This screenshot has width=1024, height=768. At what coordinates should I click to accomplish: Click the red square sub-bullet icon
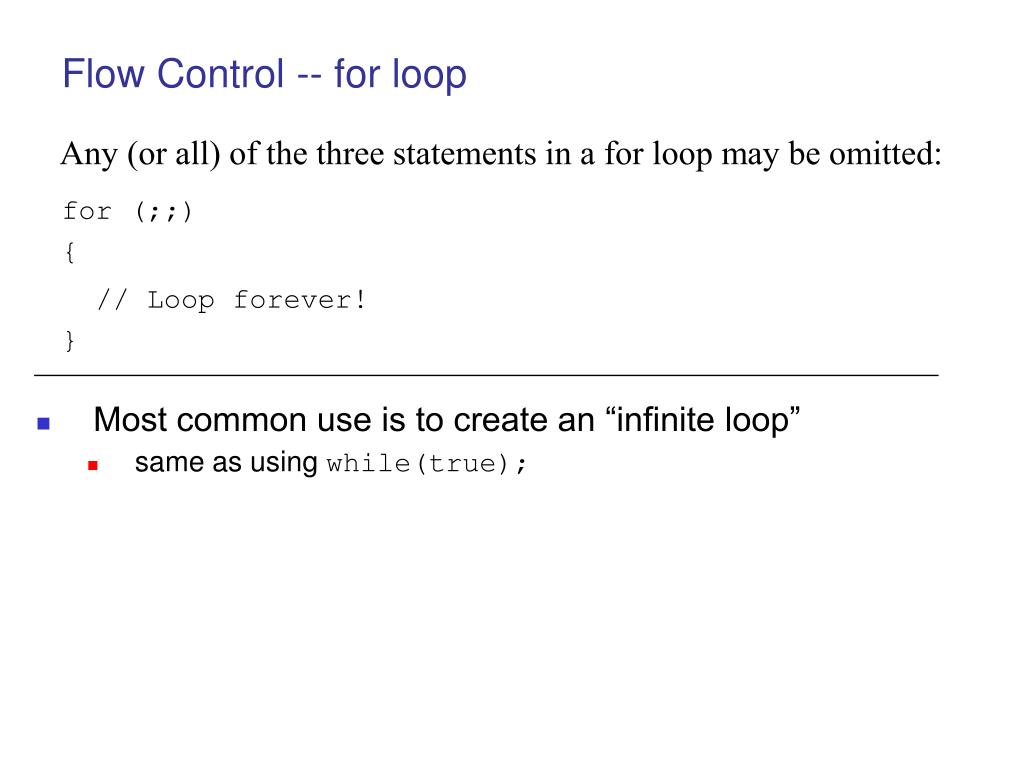pyautogui.click(x=93, y=466)
